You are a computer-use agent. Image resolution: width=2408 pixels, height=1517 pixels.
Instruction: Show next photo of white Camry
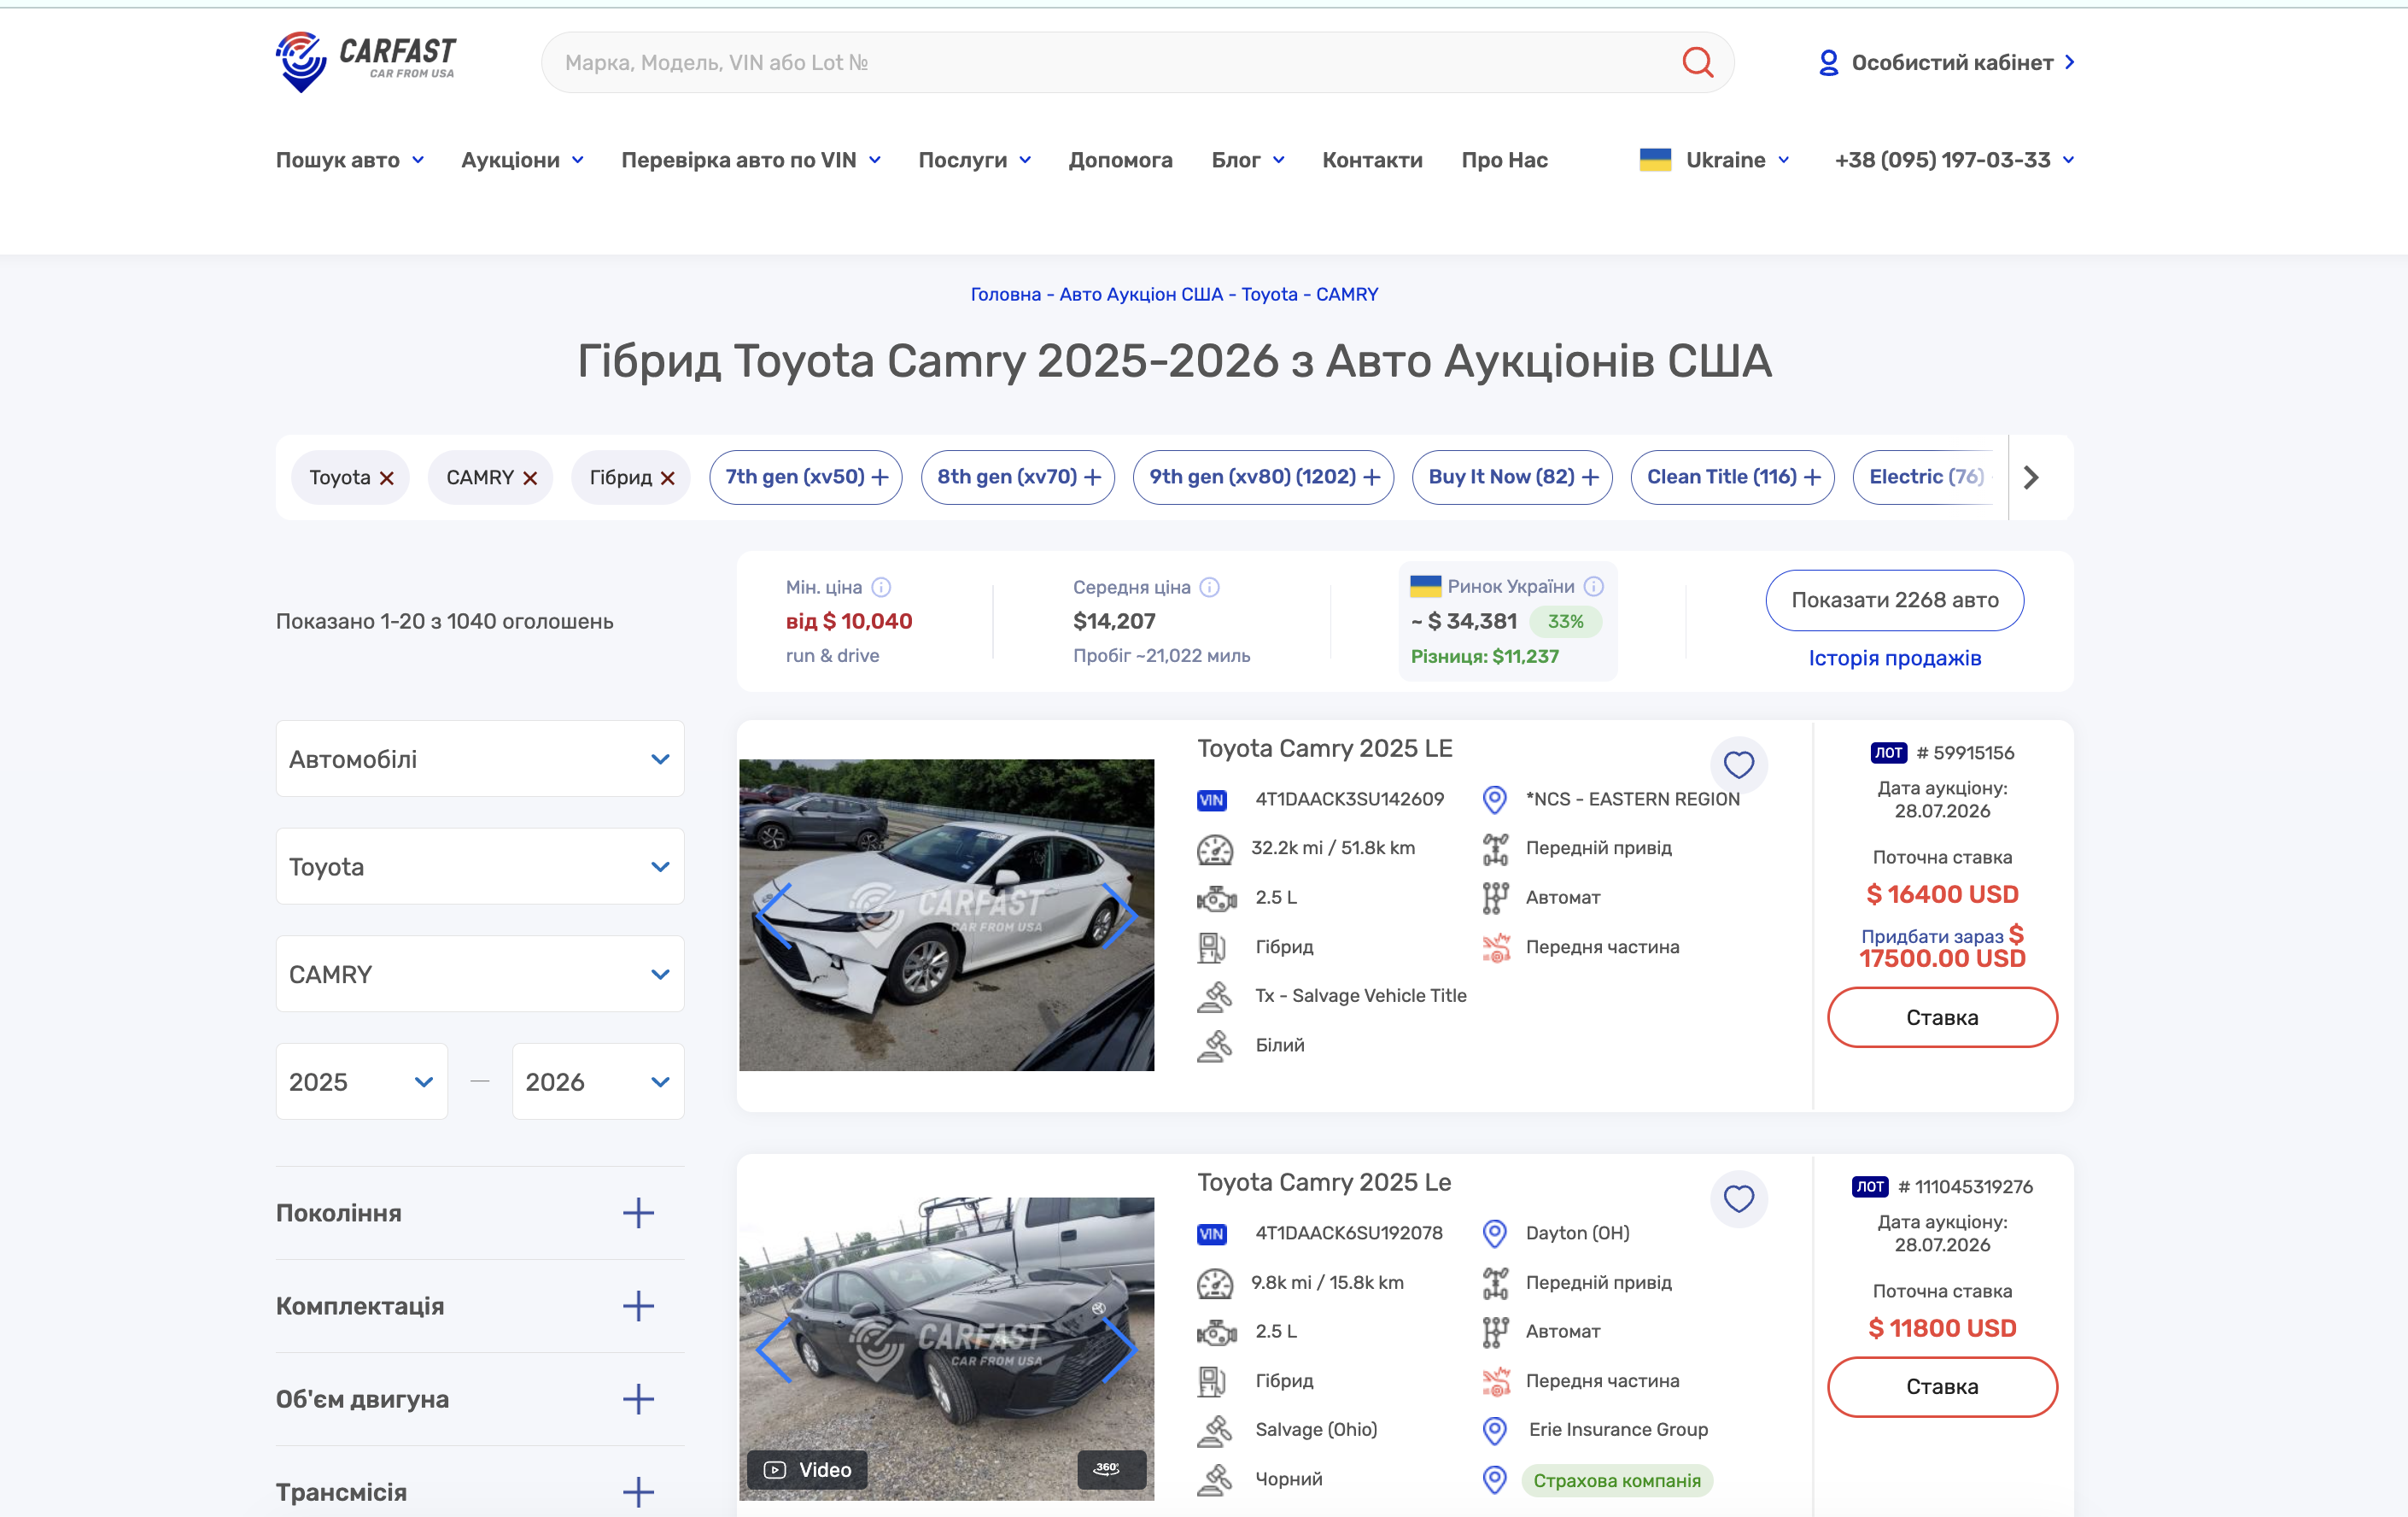(1119, 915)
